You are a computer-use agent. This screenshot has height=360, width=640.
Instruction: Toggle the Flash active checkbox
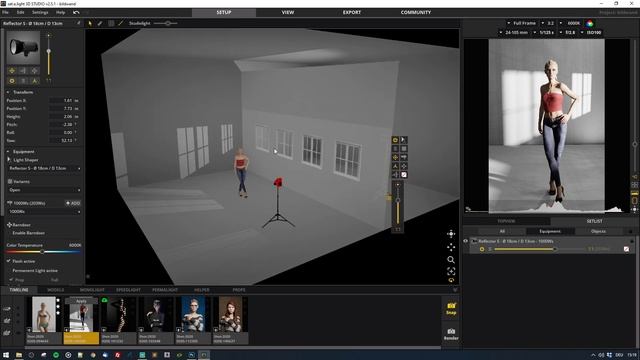pyautogui.click(x=9, y=261)
